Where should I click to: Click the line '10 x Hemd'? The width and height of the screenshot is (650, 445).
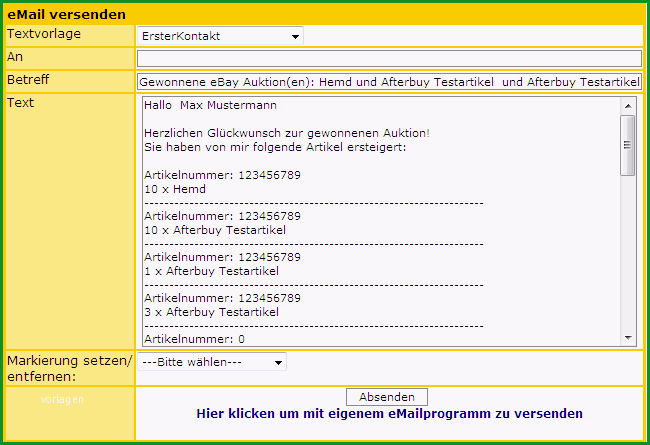click(175, 189)
